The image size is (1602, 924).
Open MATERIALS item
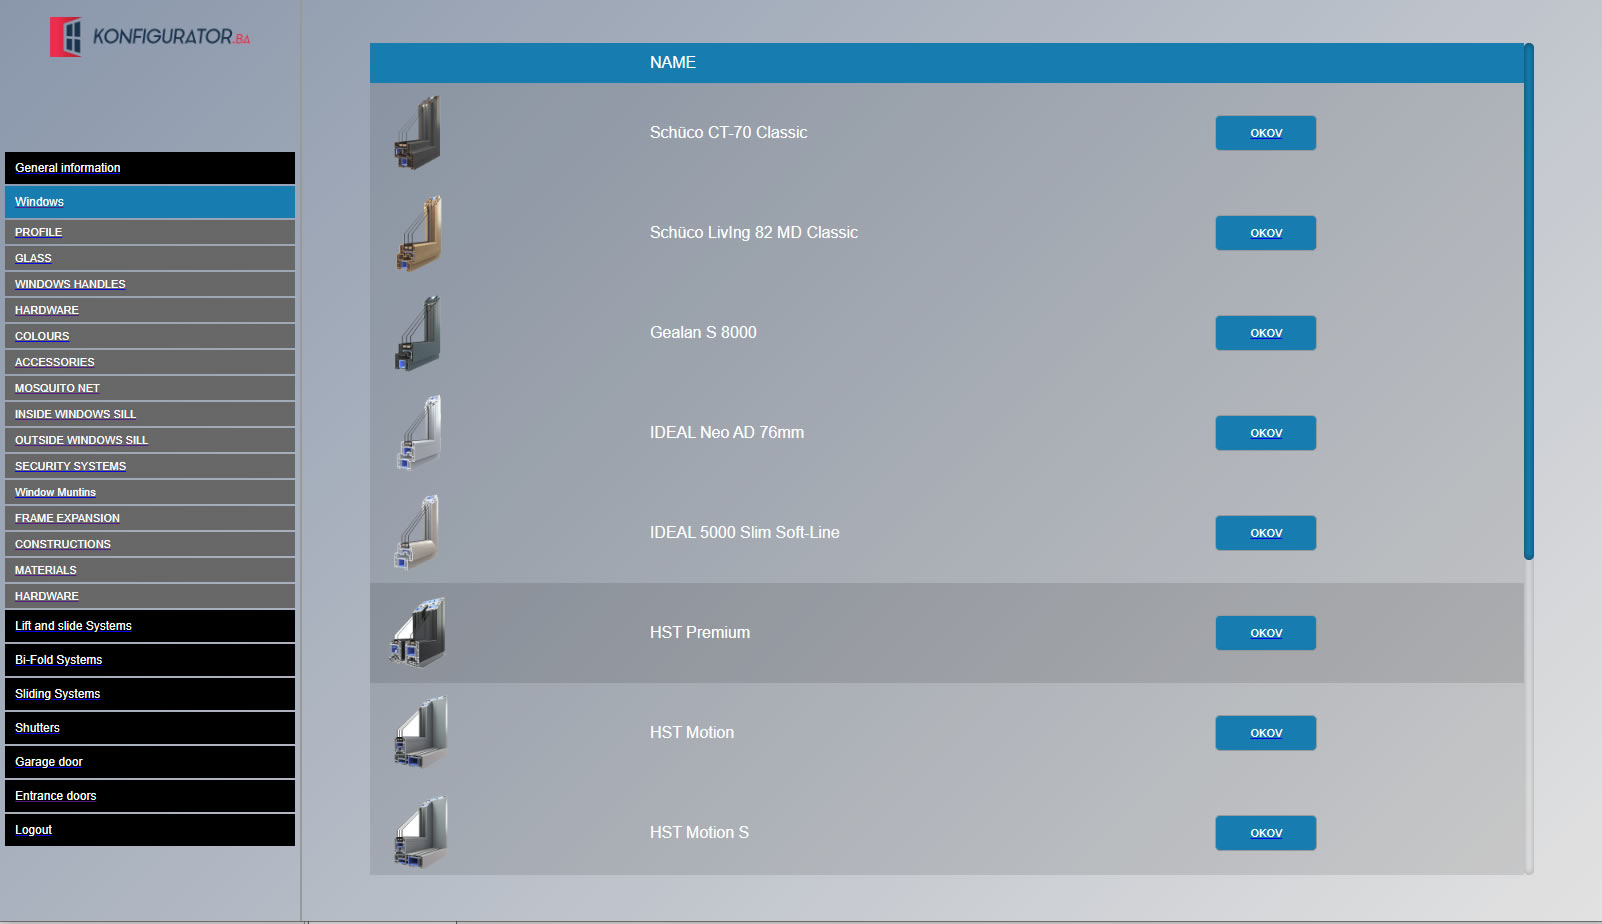coord(150,570)
